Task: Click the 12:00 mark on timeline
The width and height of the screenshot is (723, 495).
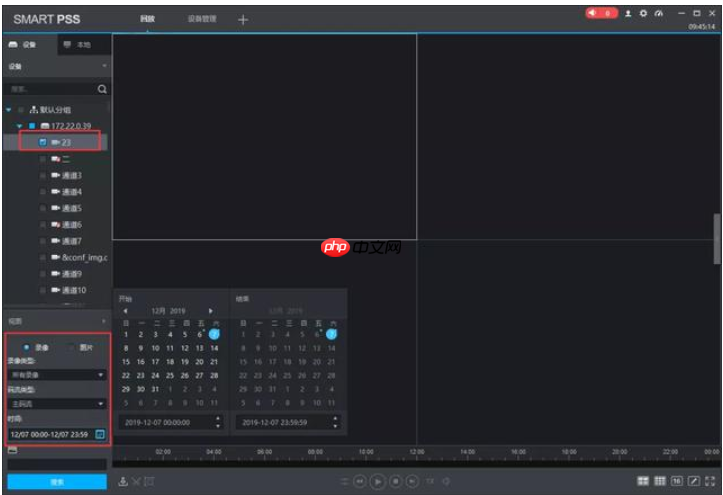Action: [417, 452]
